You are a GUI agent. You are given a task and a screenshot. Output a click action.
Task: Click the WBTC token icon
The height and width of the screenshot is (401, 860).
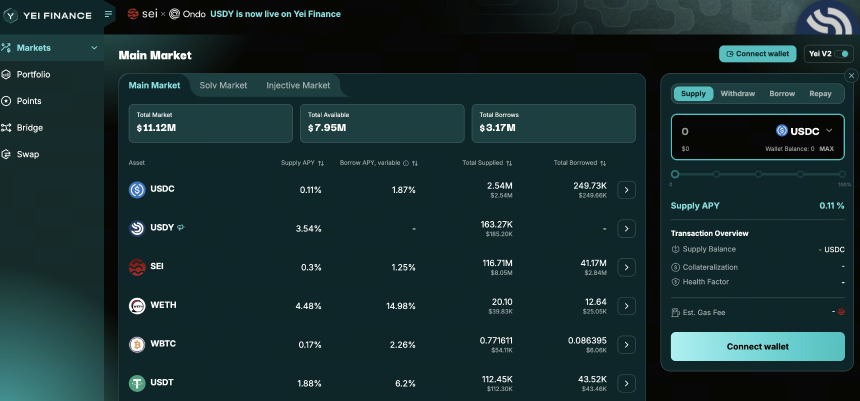tap(137, 344)
